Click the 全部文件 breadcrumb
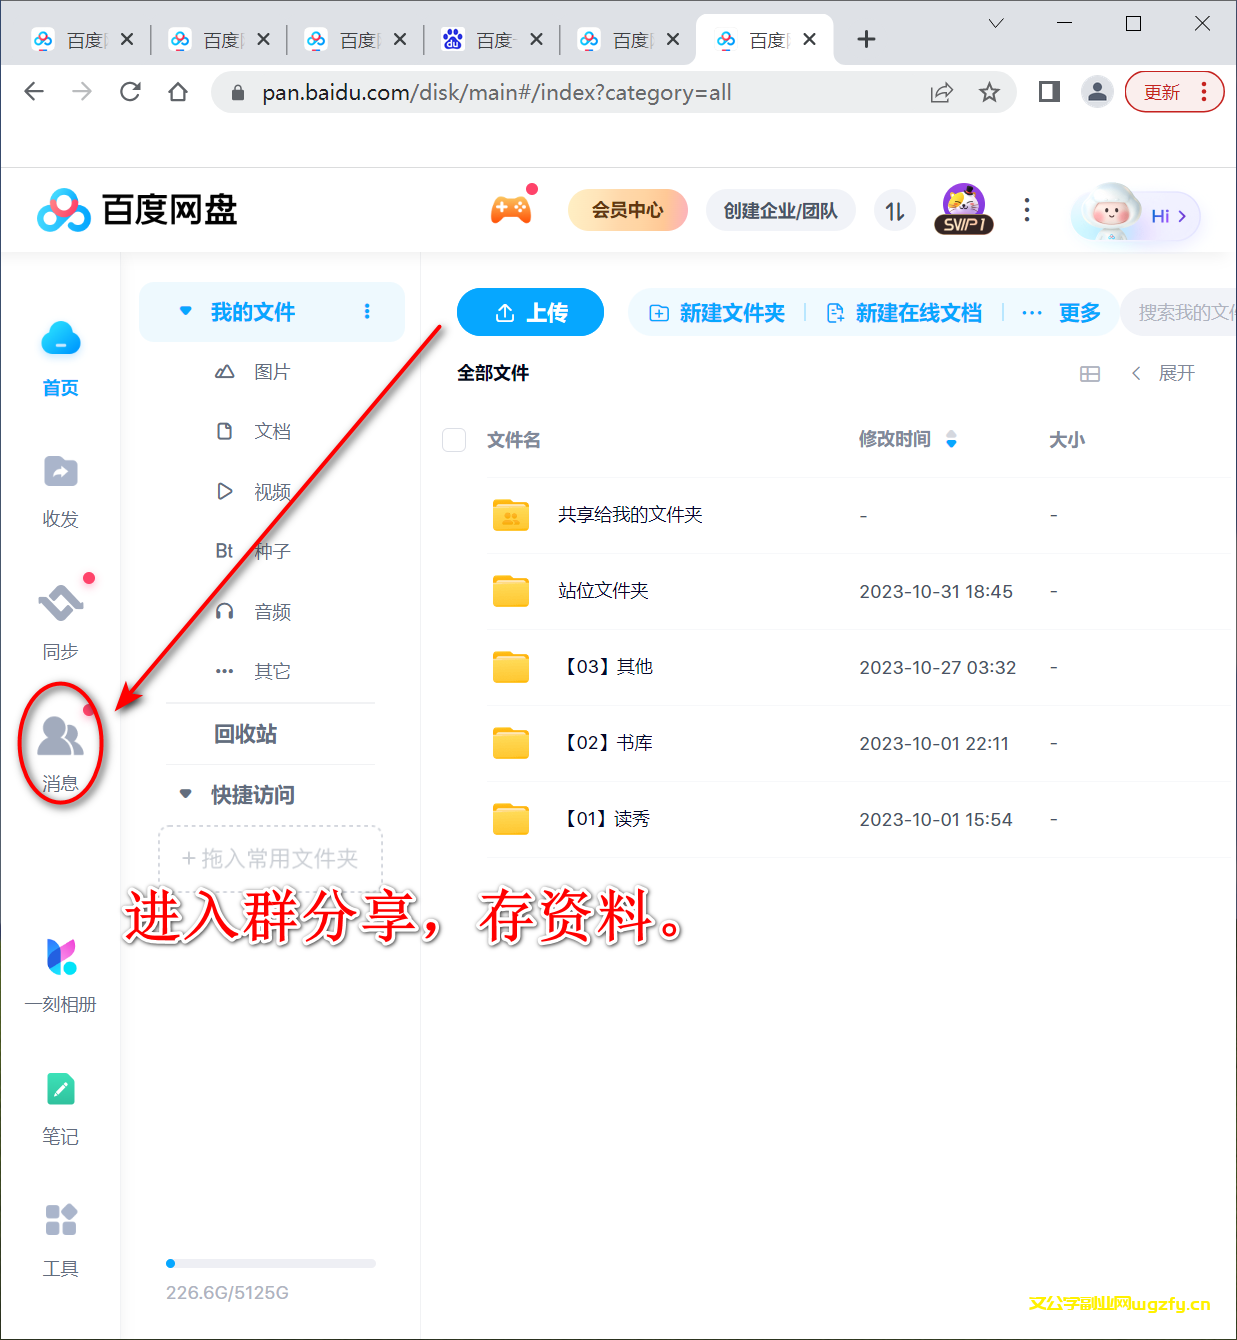Screen dimensions: 1237x1340 (493, 373)
